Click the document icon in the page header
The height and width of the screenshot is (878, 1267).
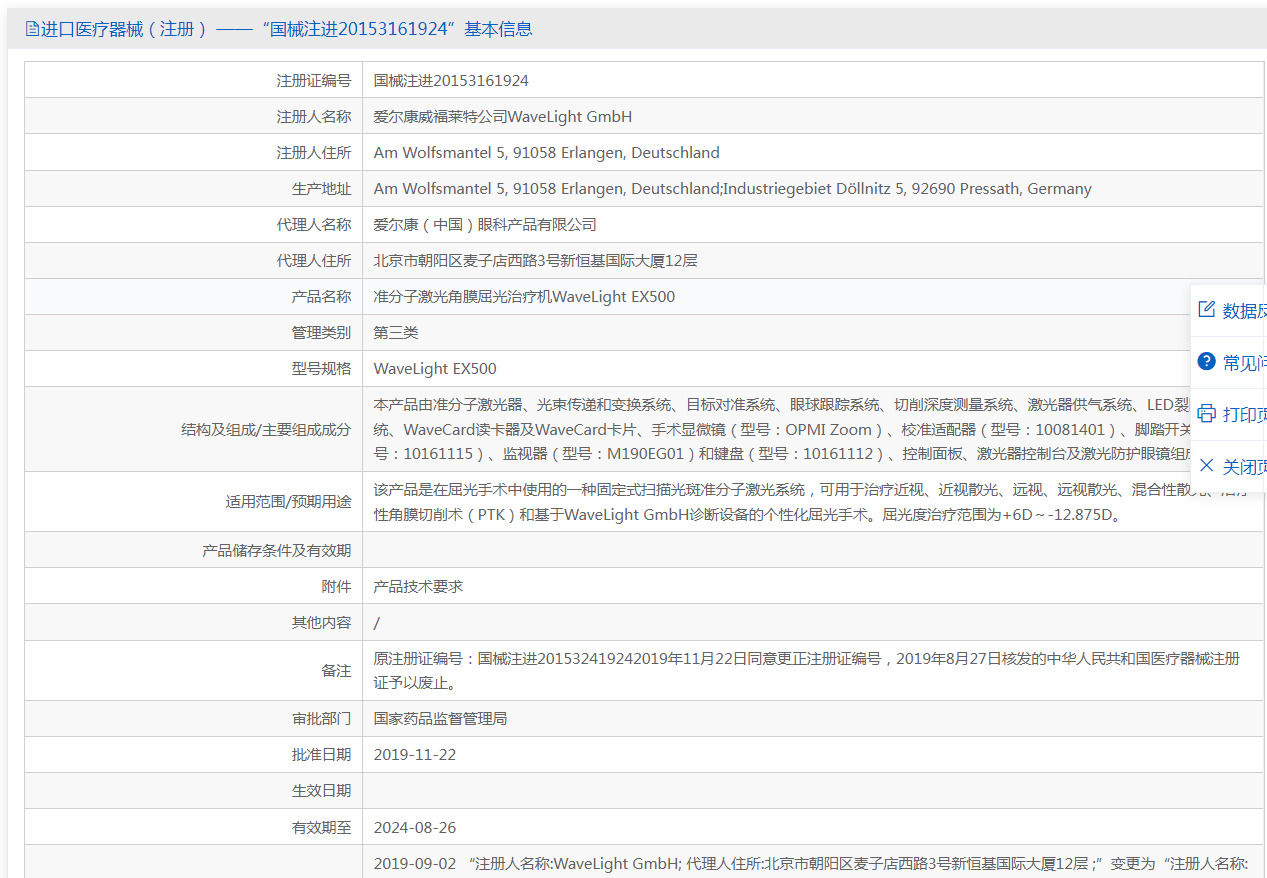coord(32,29)
